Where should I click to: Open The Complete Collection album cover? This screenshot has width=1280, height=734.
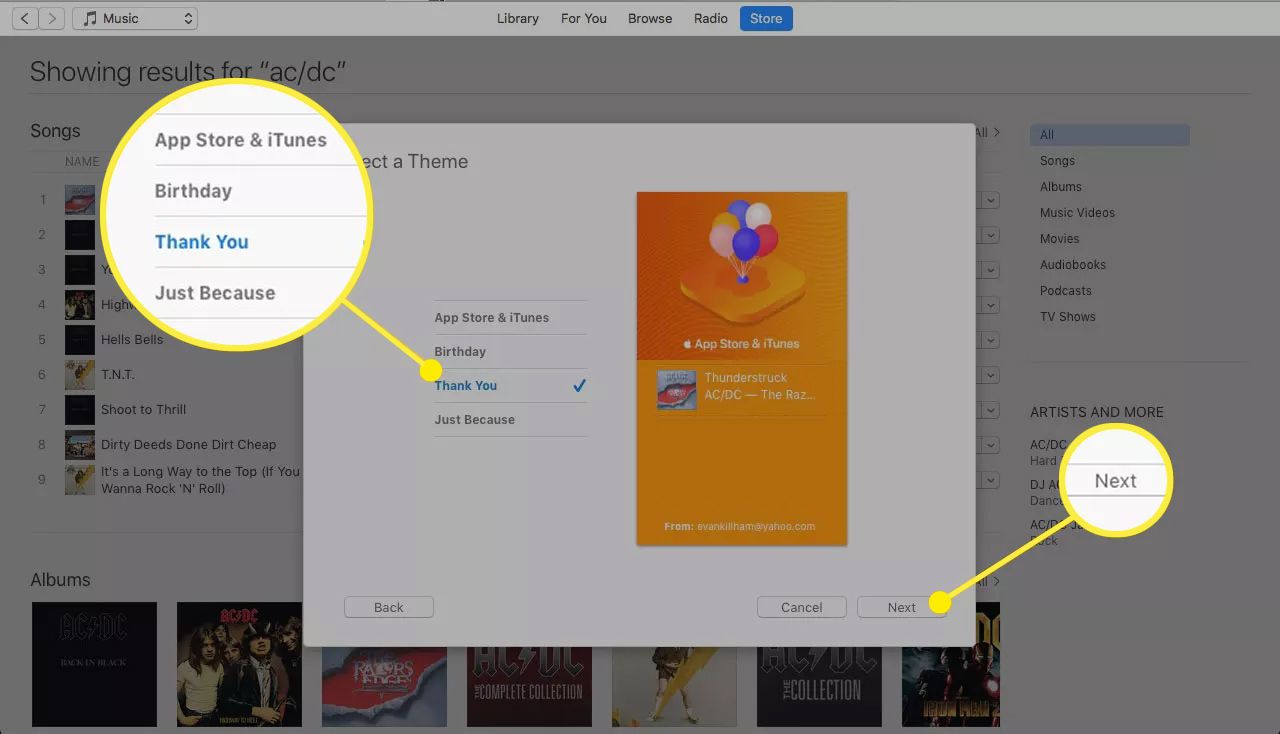click(529, 687)
